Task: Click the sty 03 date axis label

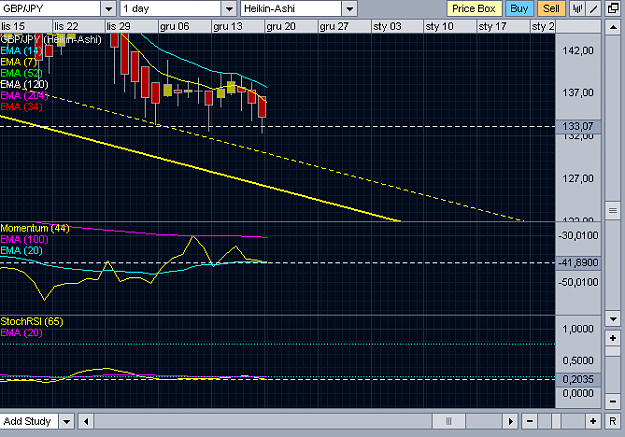Action: [x=387, y=27]
